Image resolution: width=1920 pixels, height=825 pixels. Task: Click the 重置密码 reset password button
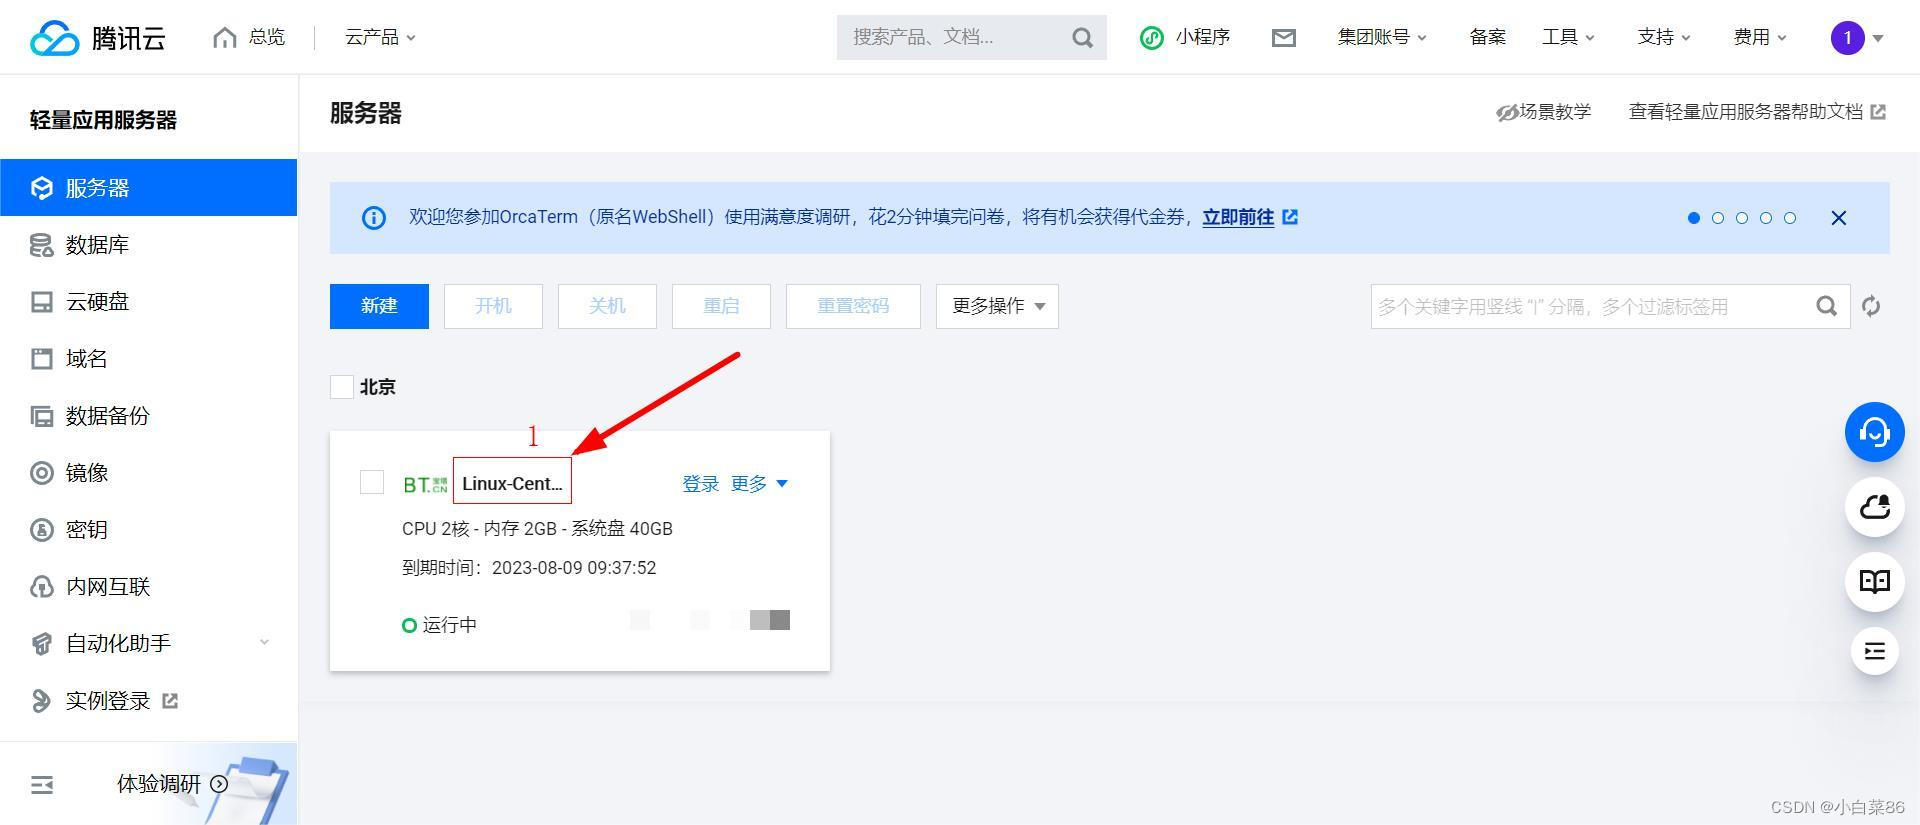click(x=853, y=306)
